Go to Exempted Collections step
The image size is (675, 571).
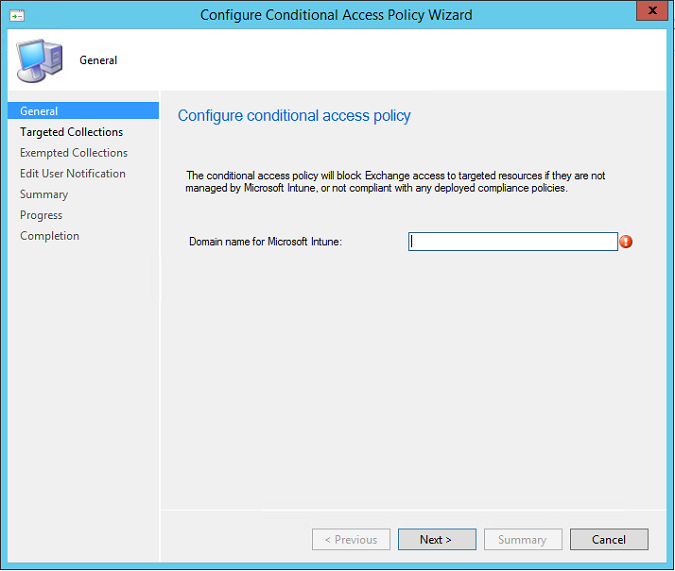pyautogui.click(x=74, y=152)
